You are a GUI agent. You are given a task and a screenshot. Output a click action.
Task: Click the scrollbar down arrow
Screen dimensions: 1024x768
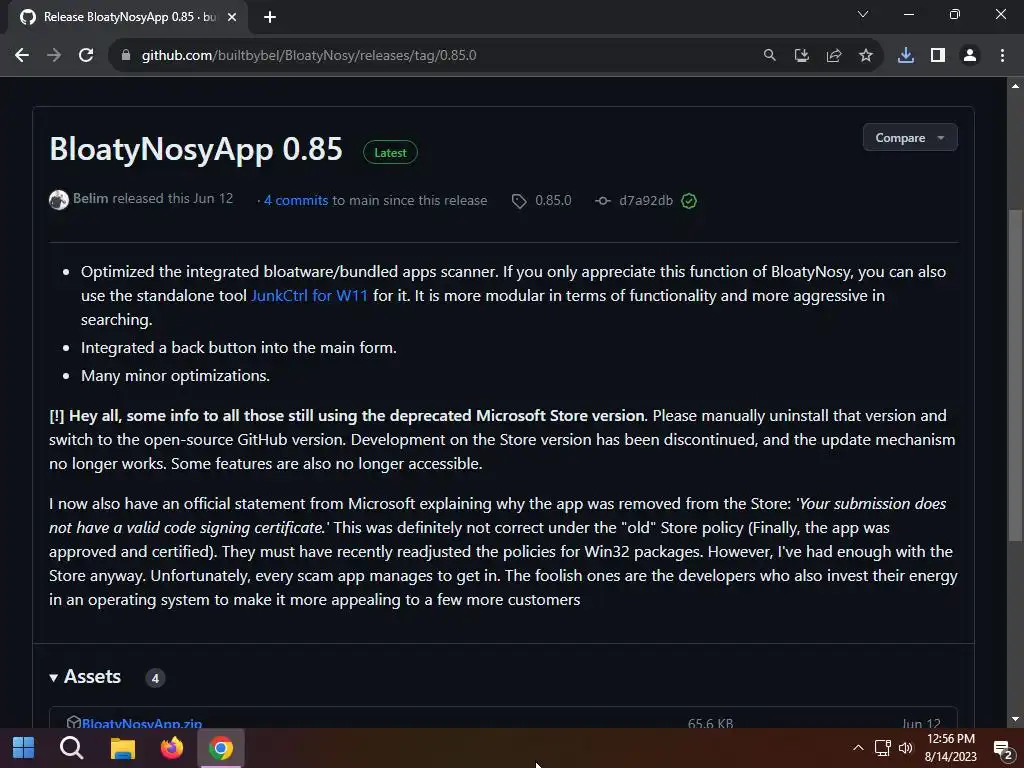1015,719
